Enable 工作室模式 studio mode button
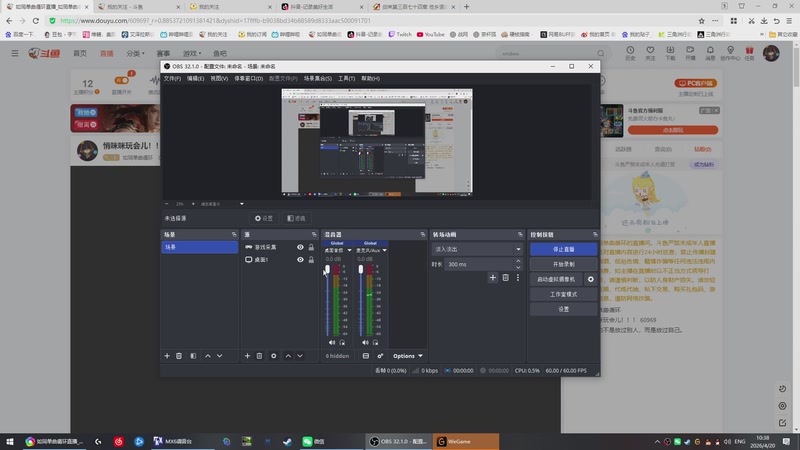The width and height of the screenshot is (800, 450). point(563,294)
